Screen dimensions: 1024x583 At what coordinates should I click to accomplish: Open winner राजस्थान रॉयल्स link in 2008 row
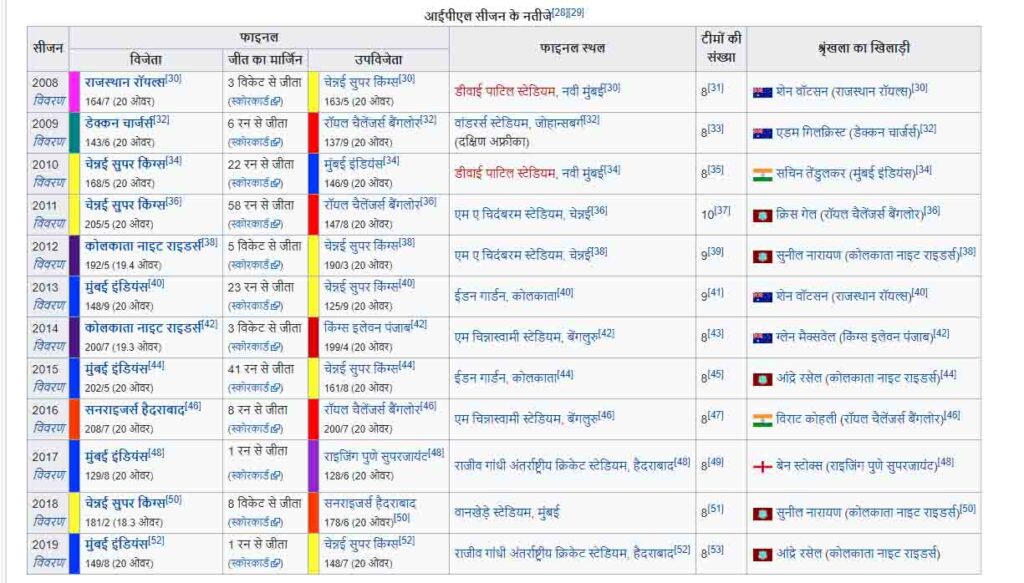point(124,83)
